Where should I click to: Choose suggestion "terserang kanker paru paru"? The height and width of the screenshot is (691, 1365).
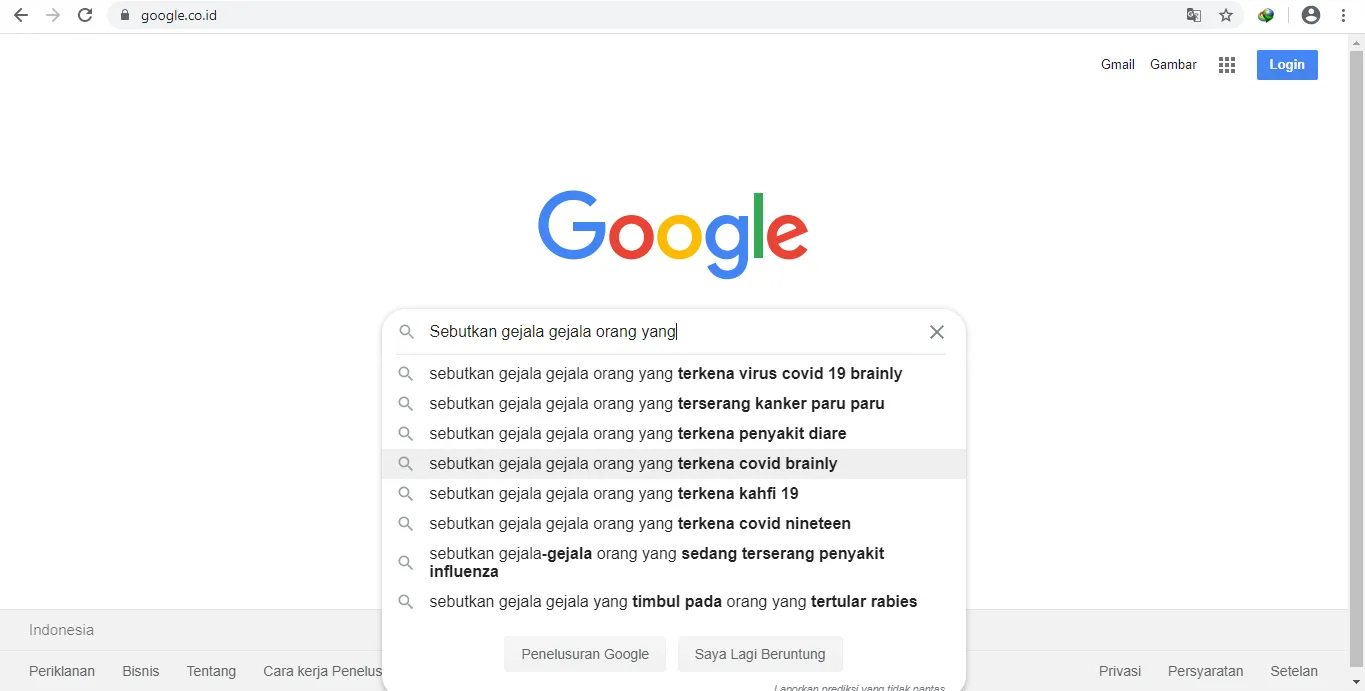click(x=656, y=404)
